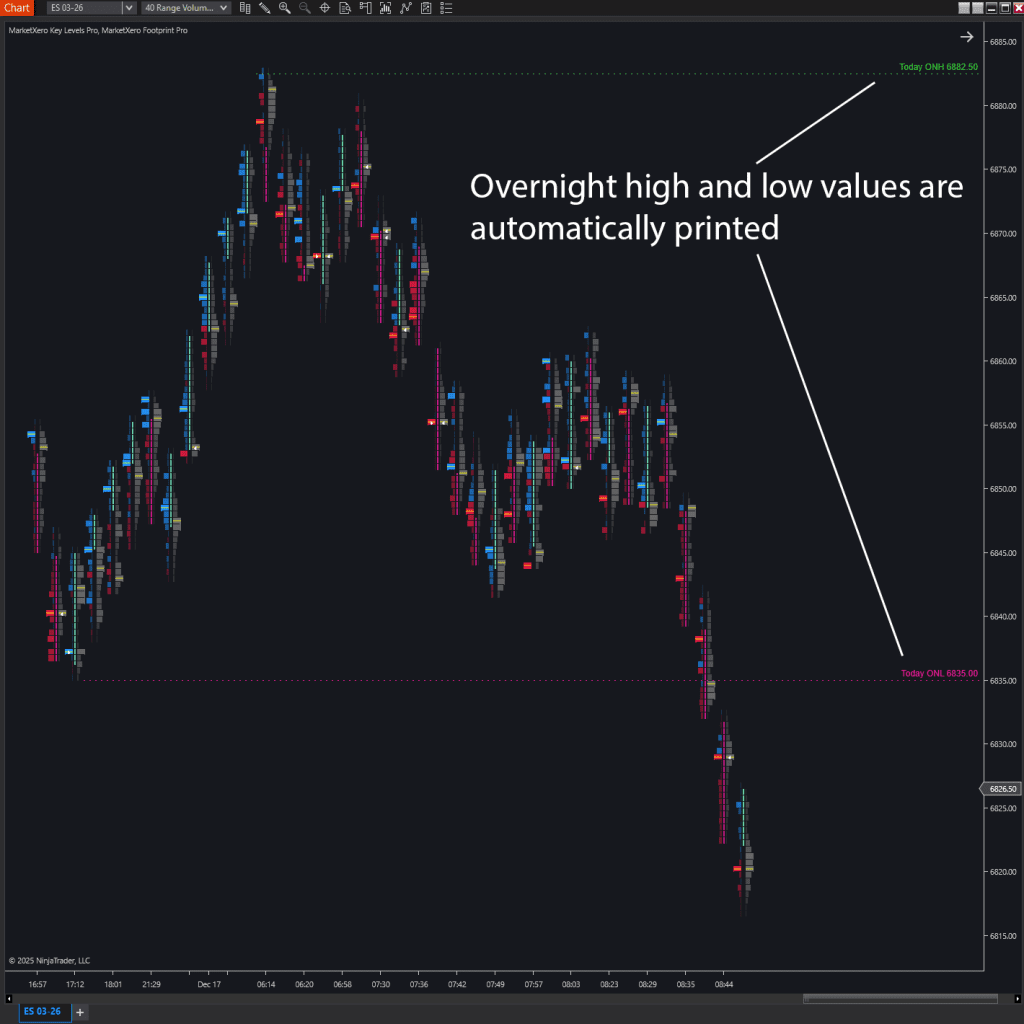Open the Data Series bars icon
1024x1024 pixels.
244,8
